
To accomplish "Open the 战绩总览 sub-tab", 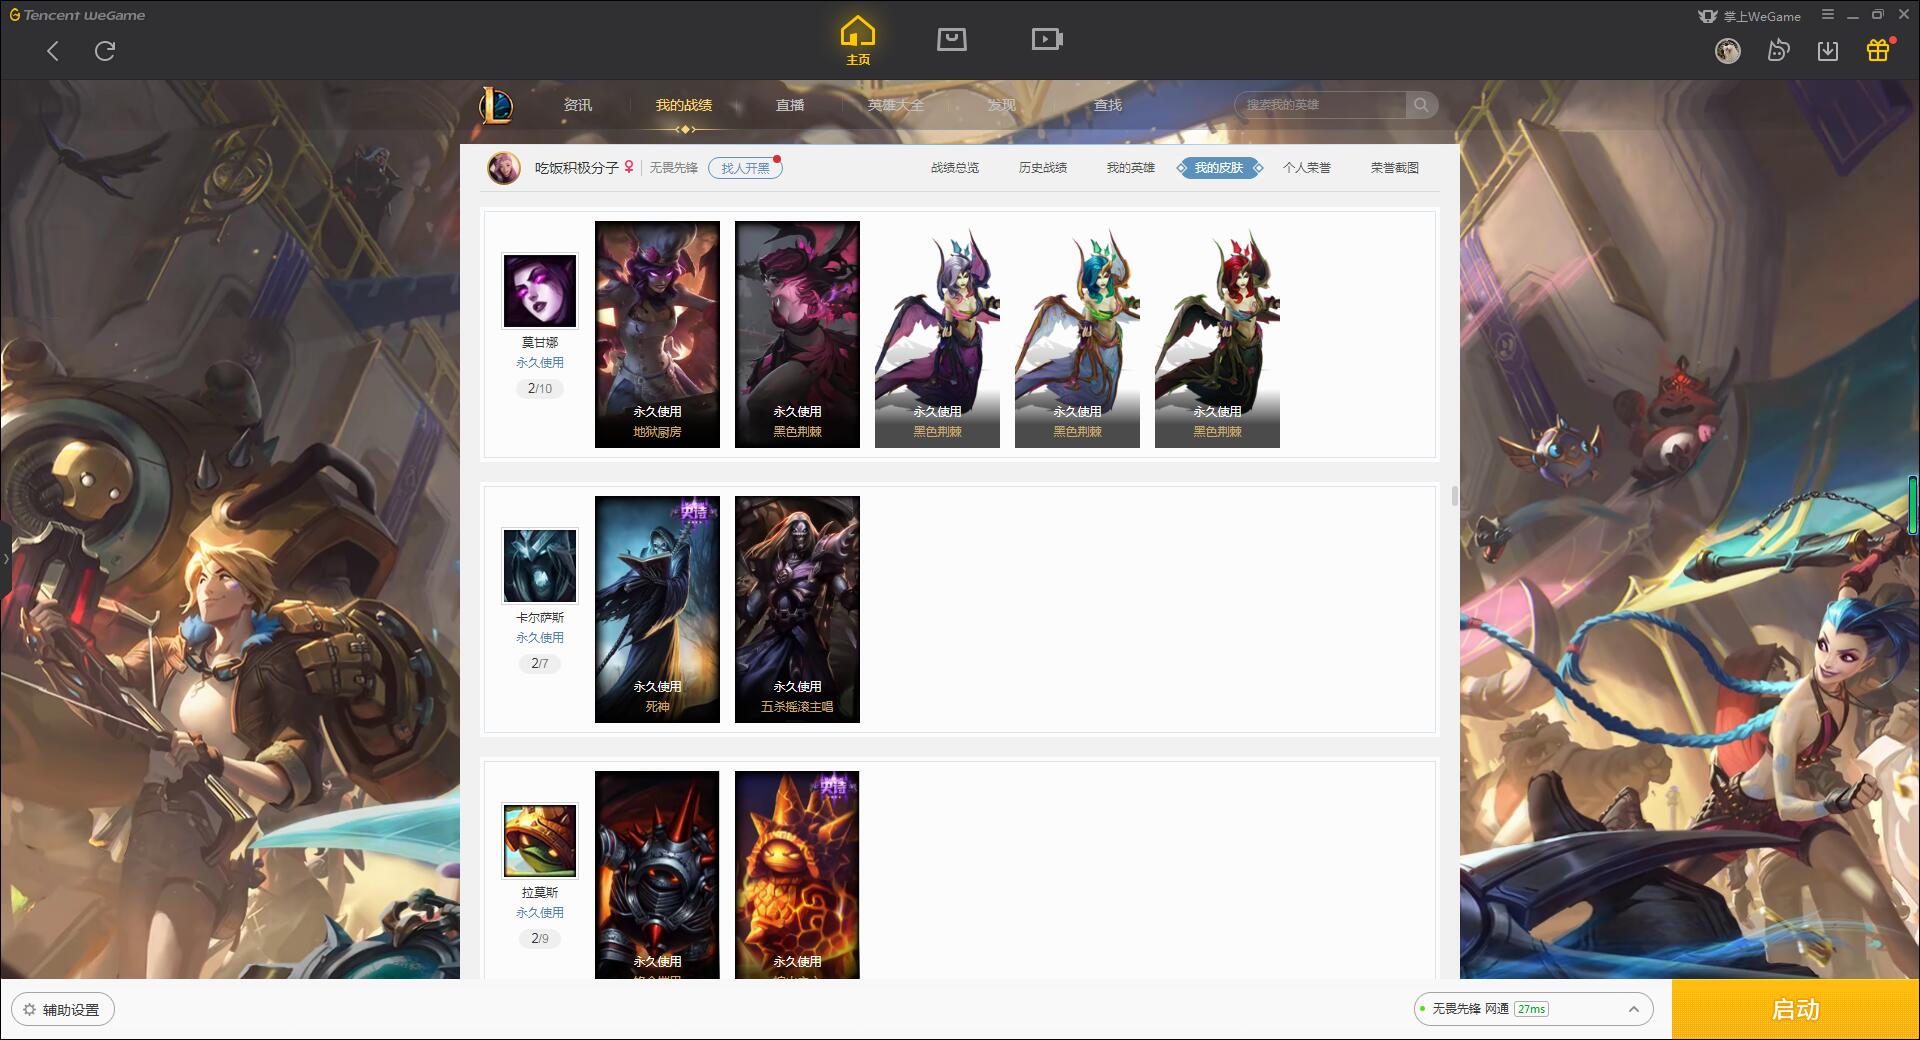I will pyautogui.click(x=955, y=168).
